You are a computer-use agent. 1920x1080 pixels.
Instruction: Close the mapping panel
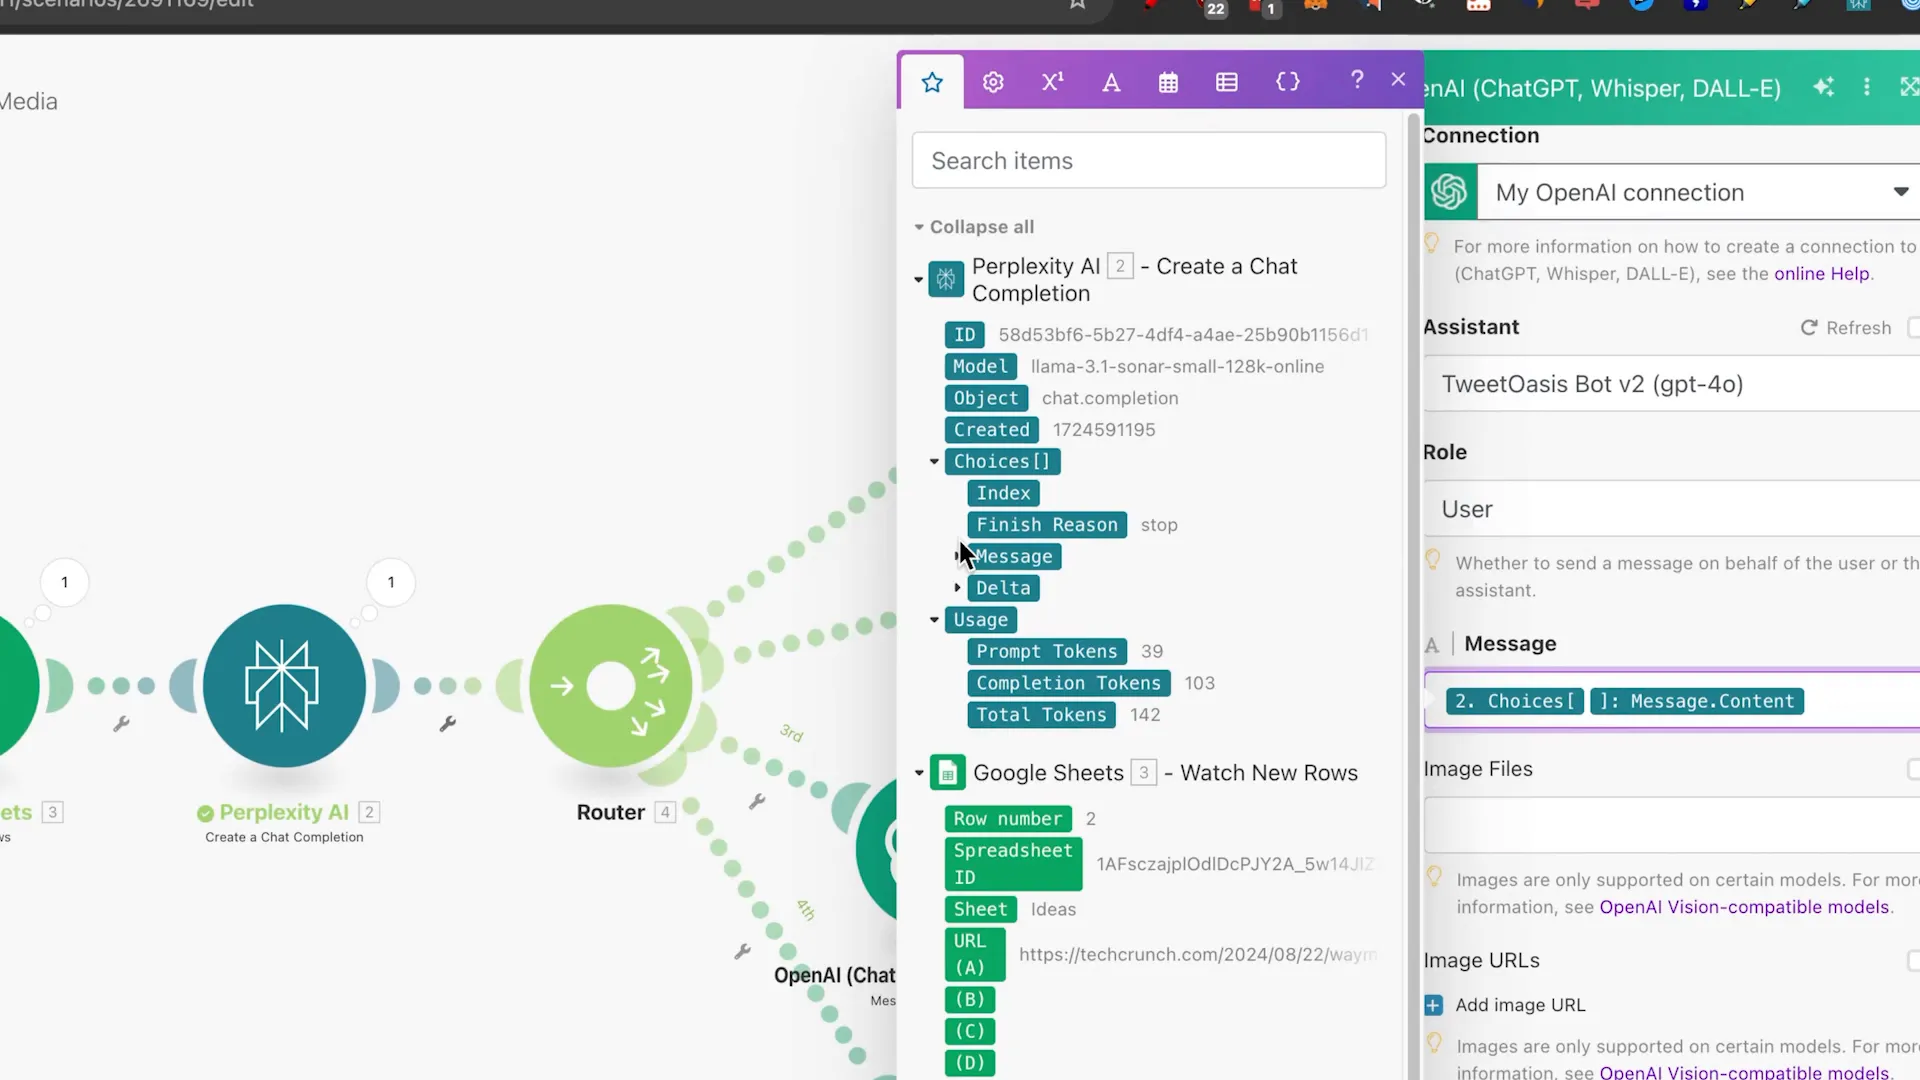click(x=1398, y=79)
